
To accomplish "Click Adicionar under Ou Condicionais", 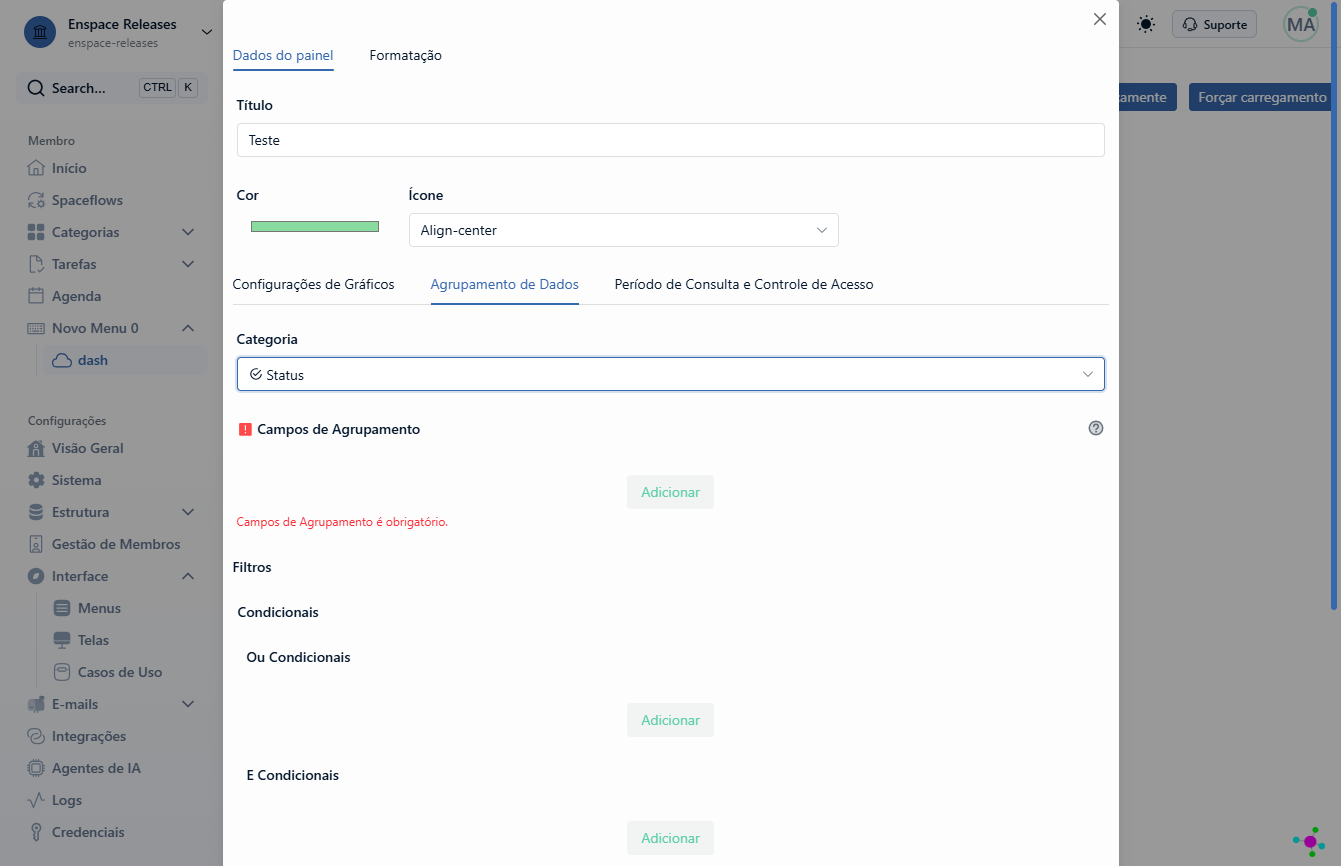I will 670,720.
